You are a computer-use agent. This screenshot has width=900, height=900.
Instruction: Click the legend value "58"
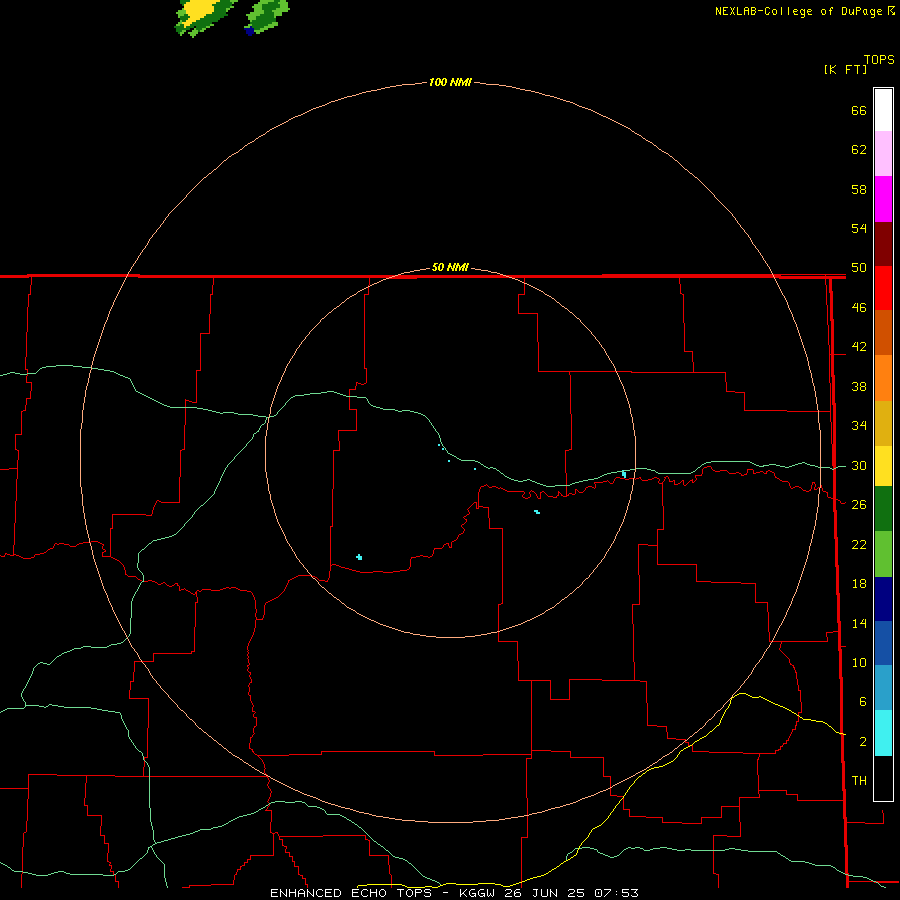pyautogui.click(x=859, y=189)
